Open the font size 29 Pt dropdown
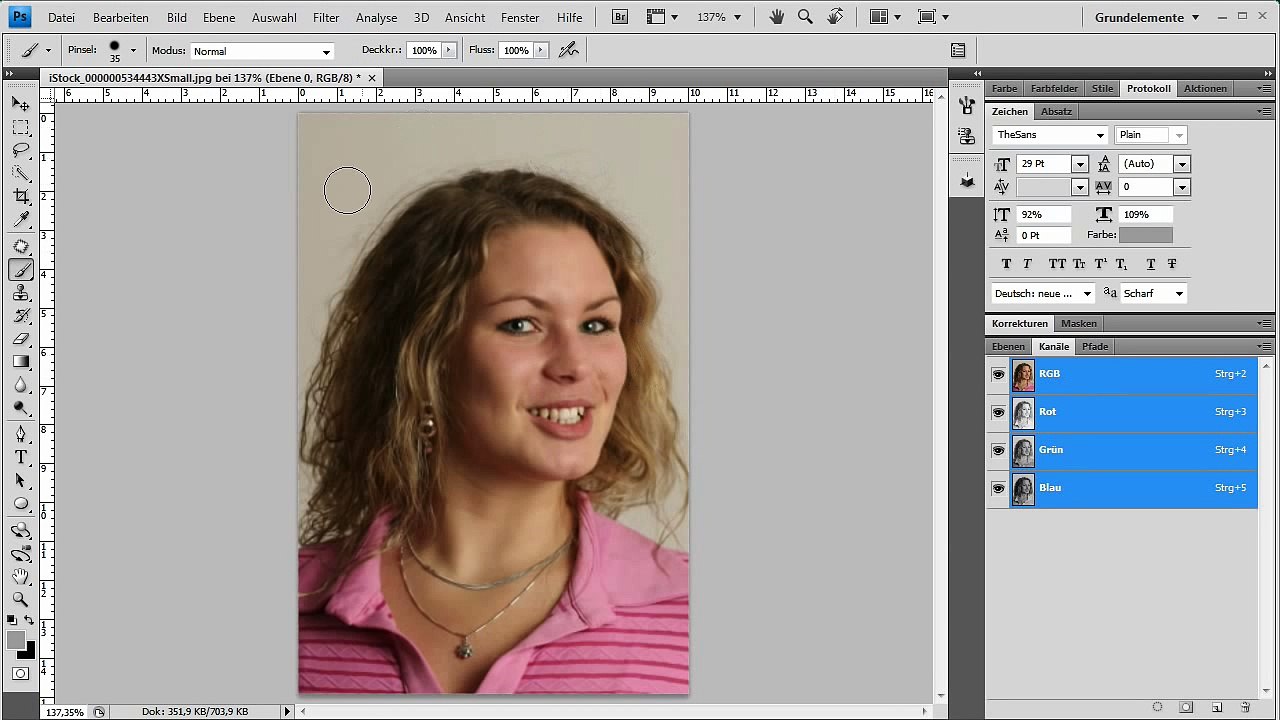1280x720 pixels. [x=1079, y=164]
